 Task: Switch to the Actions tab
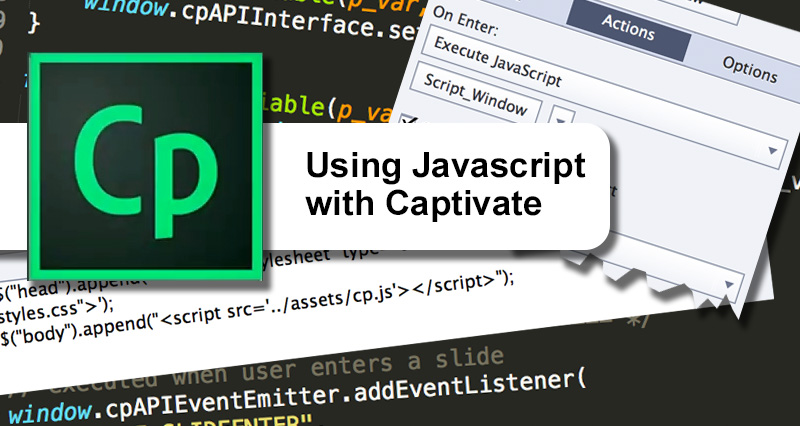[628, 27]
